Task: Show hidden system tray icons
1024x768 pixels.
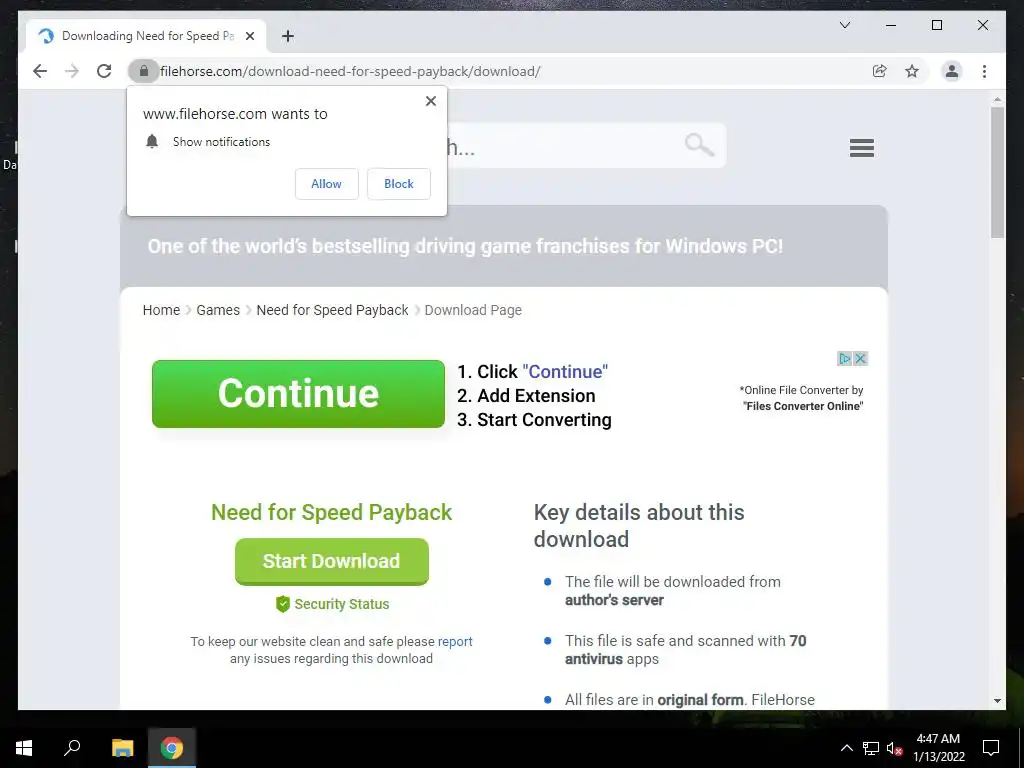Action: tap(846, 748)
